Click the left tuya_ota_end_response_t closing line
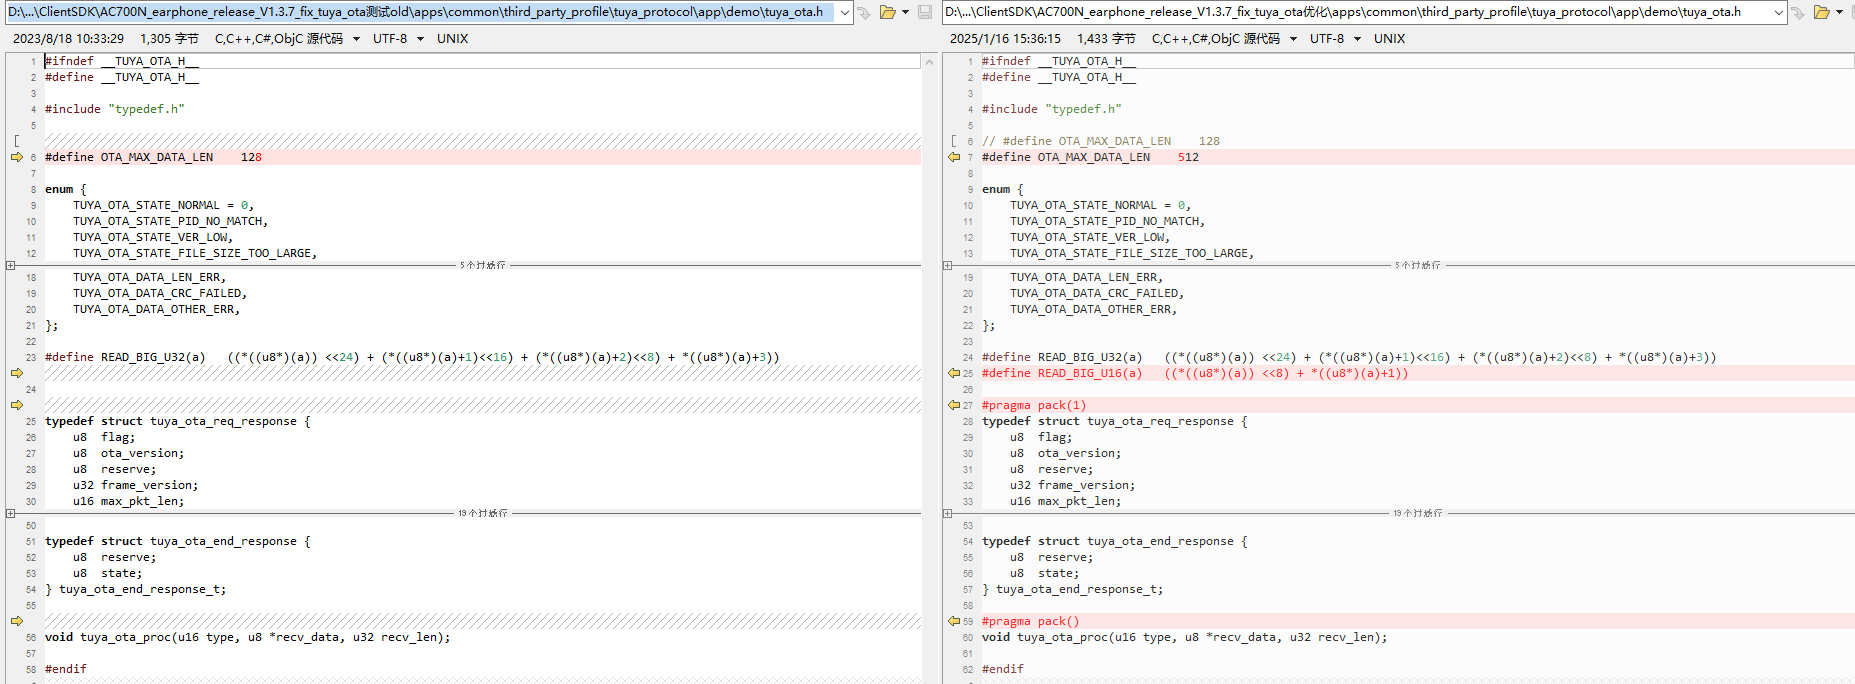1855x684 pixels. tap(135, 589)
